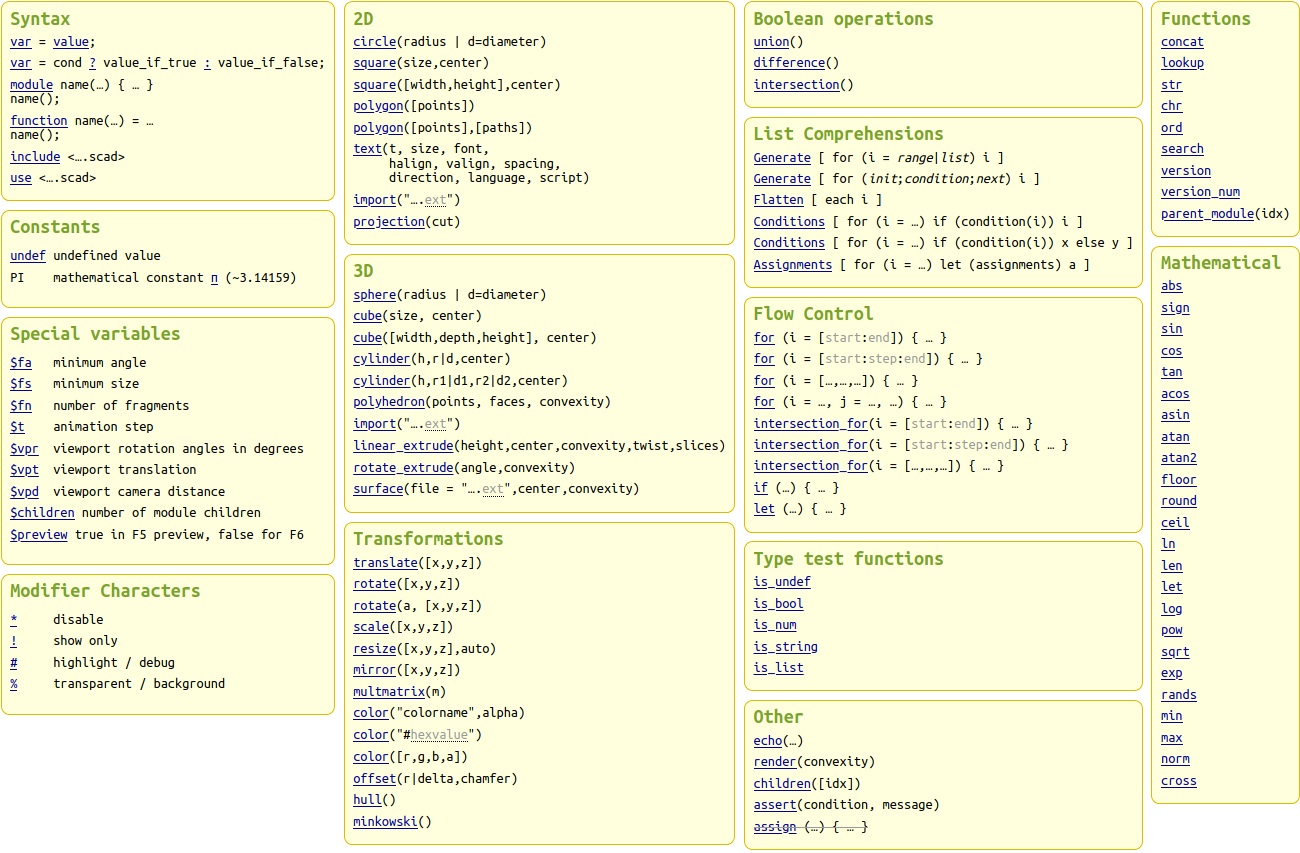Click the Flatten link in List Comprehensions
The width and height of the screenshot is (1300, 853).
click(778, 200)
